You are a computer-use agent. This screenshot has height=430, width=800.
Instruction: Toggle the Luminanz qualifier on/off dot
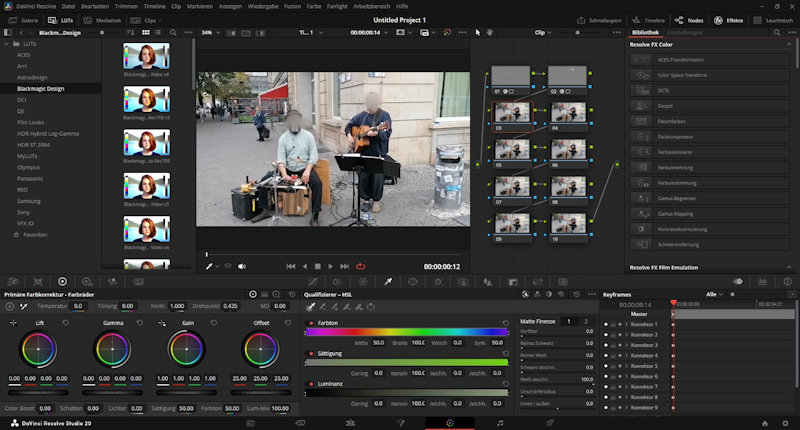[311, 382]
